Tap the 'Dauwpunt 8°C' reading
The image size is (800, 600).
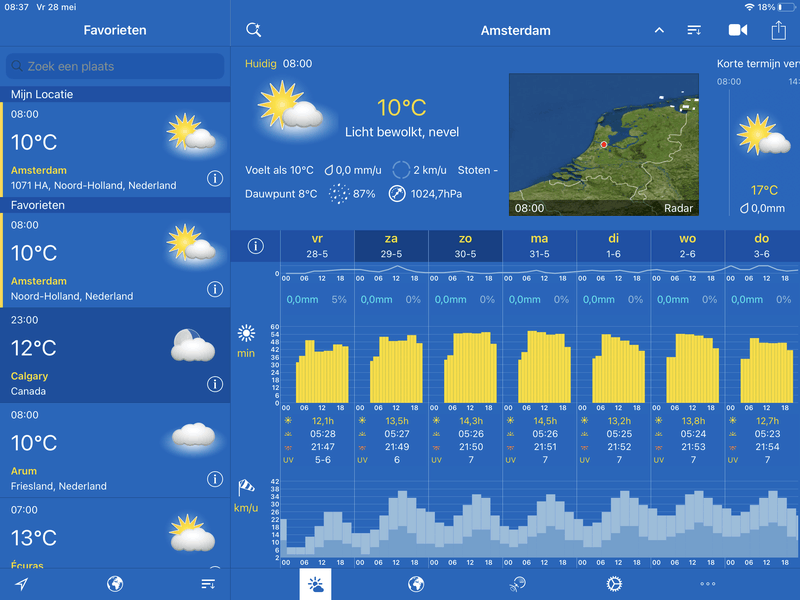point(281,194)
